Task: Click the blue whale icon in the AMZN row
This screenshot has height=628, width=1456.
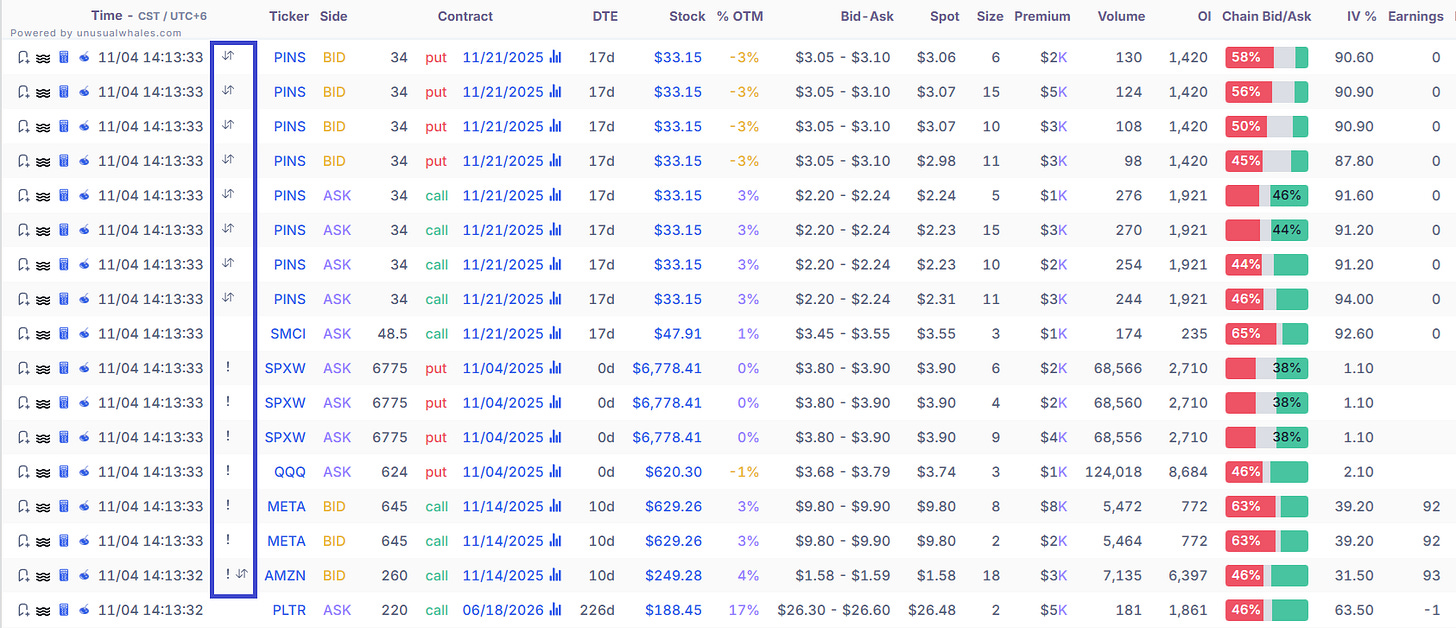Action: 84,575
